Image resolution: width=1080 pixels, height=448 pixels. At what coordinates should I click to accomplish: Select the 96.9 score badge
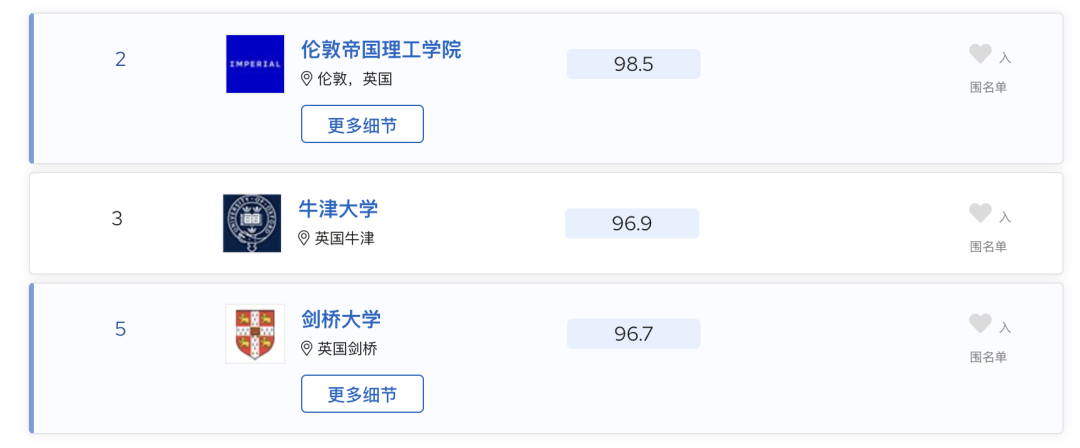pyautogui.click(x=632, y=223)
